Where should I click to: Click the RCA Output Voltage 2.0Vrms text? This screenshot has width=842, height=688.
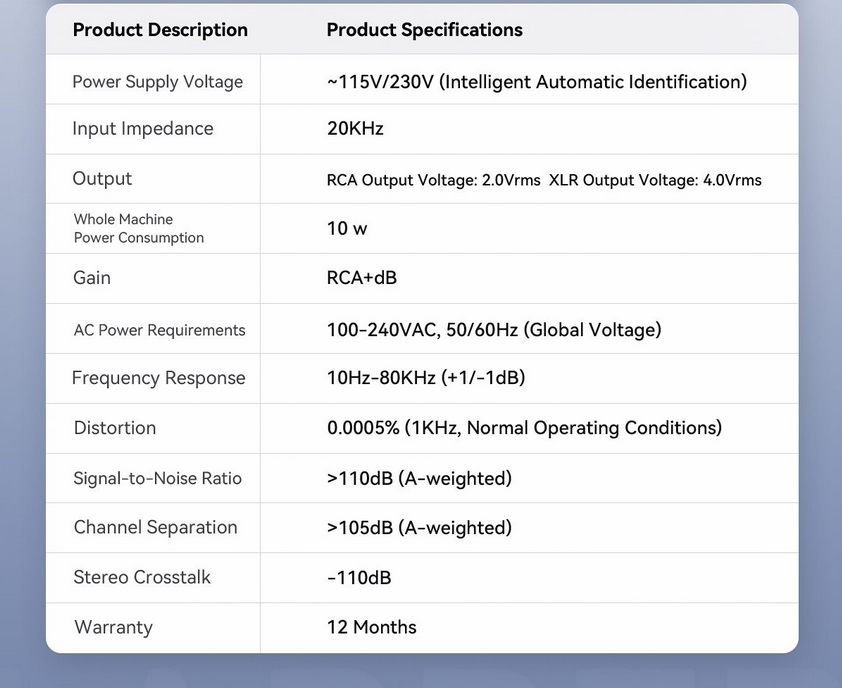click(433, 180)
